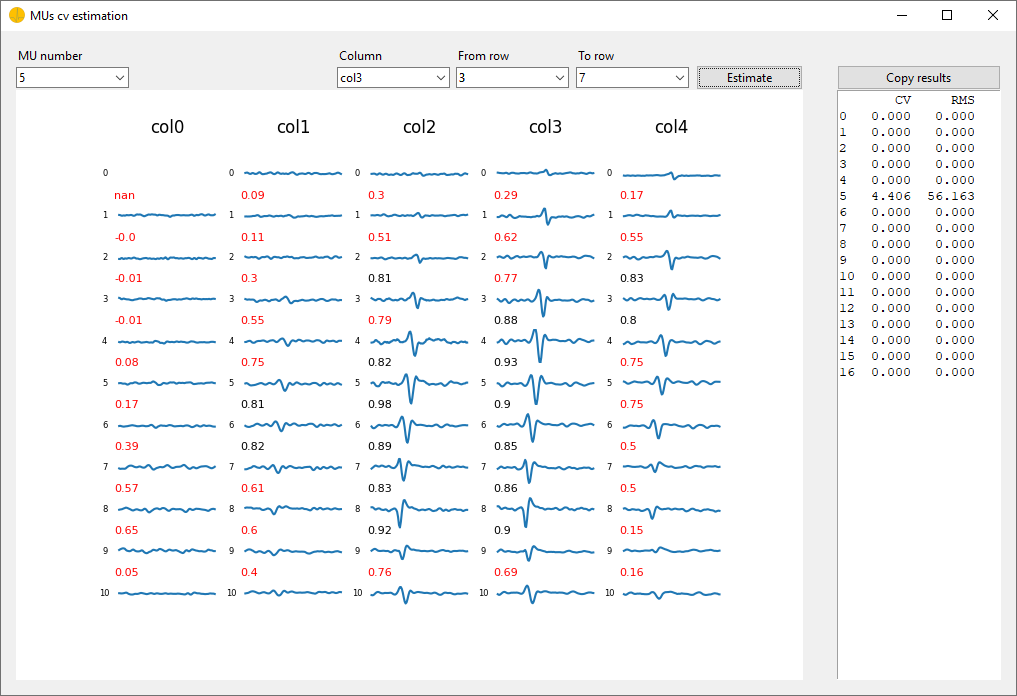Minimize the MUs cv estimation window
Image resolution: width=1017 pixels, height=696 pixels.
tap(902, 15)
